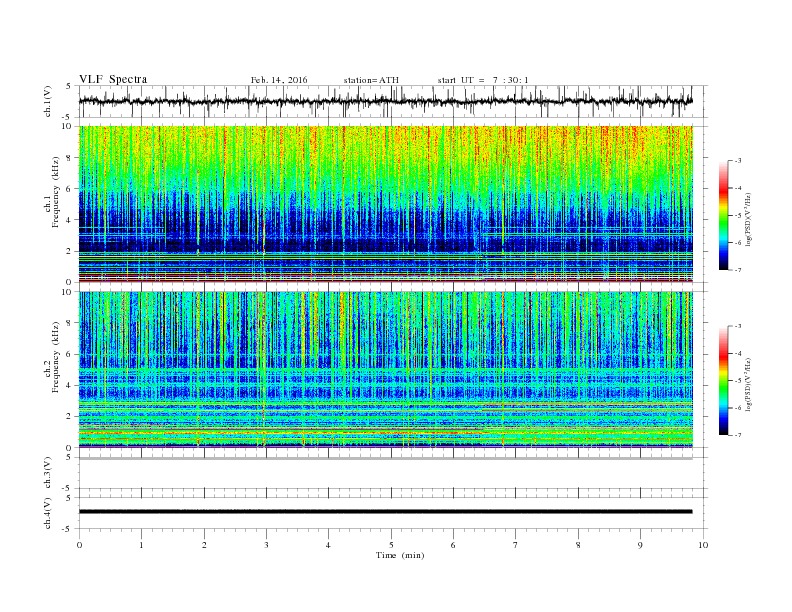Click the "2" kHz tick on ch.1 spectrogram
Screen dimensions: 792x612
click(70, 251)
